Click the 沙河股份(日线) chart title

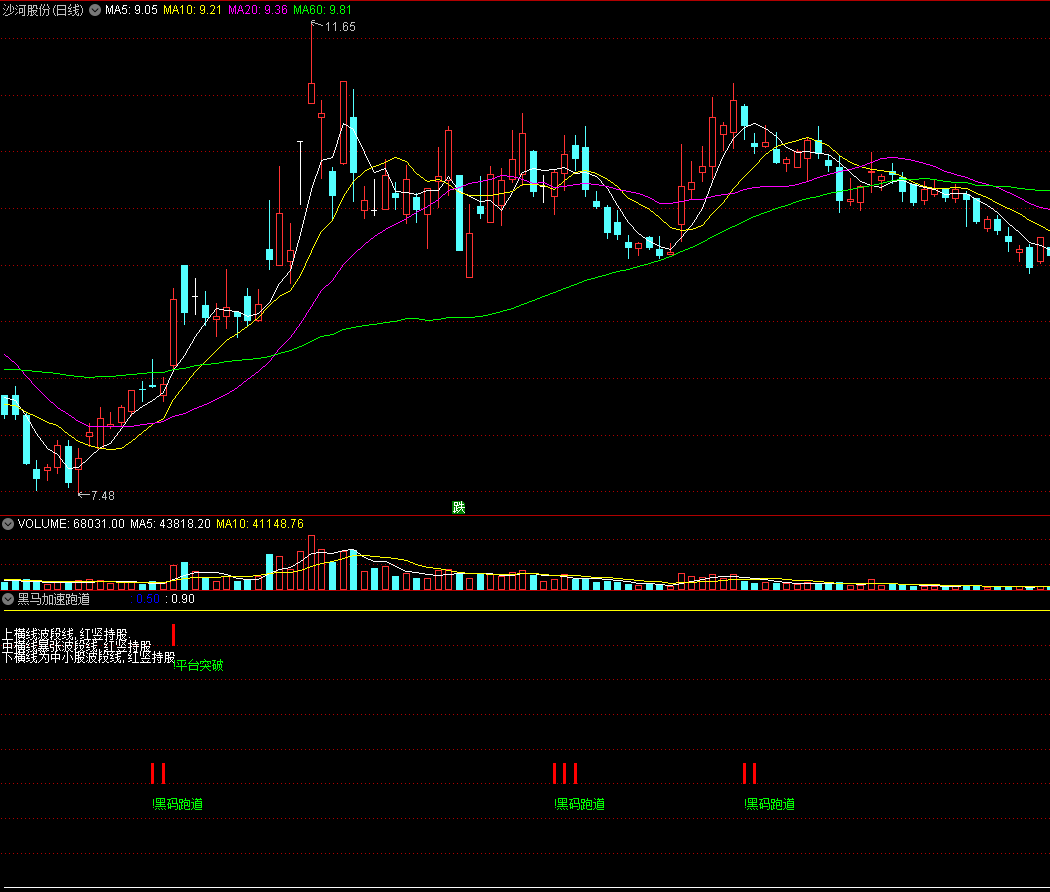point(44,10)
